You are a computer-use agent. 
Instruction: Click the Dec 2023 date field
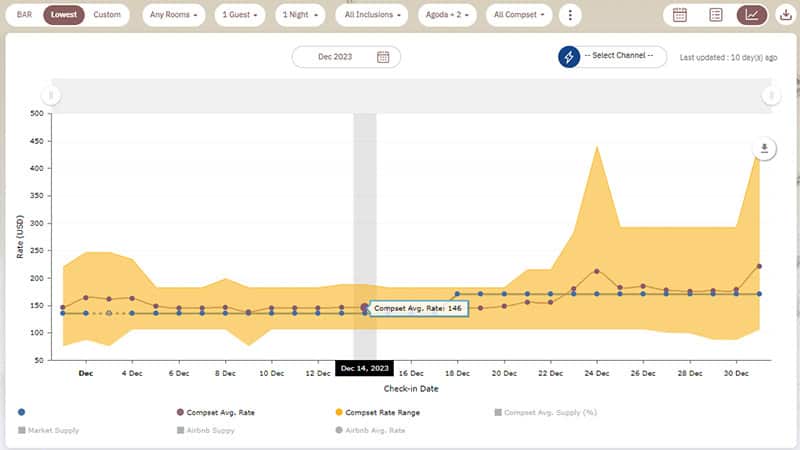tap(337, 57)
